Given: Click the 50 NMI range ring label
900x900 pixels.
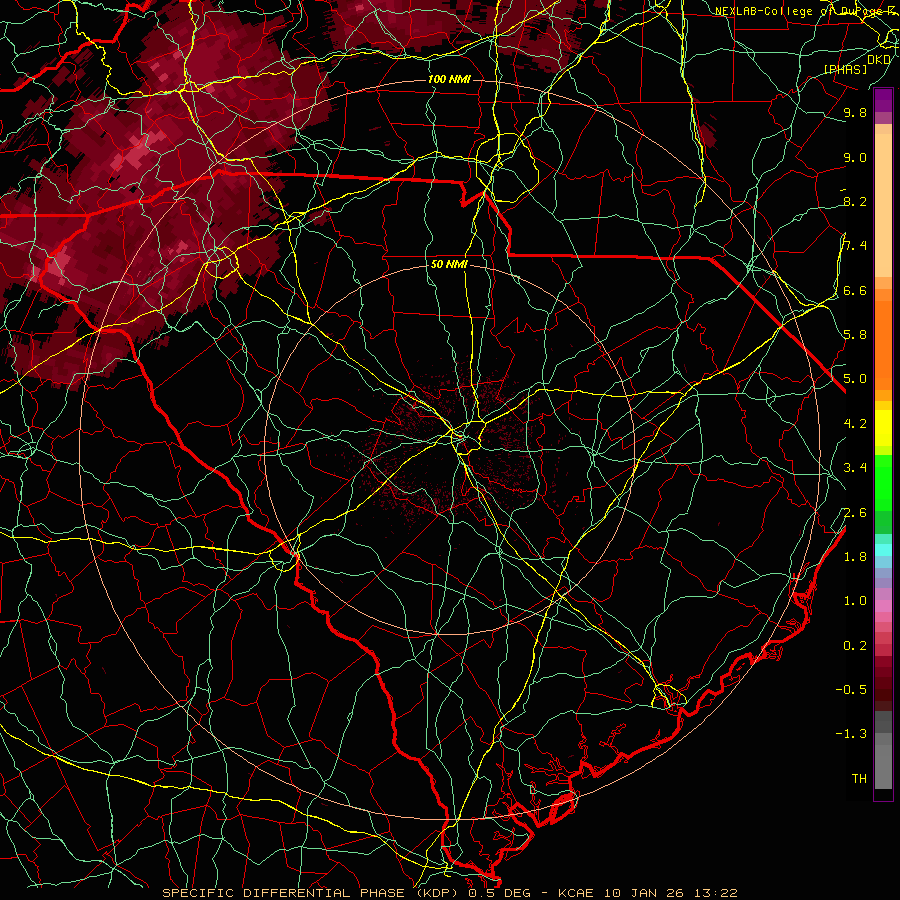Looking at the screenshot, I should point(449,265).
